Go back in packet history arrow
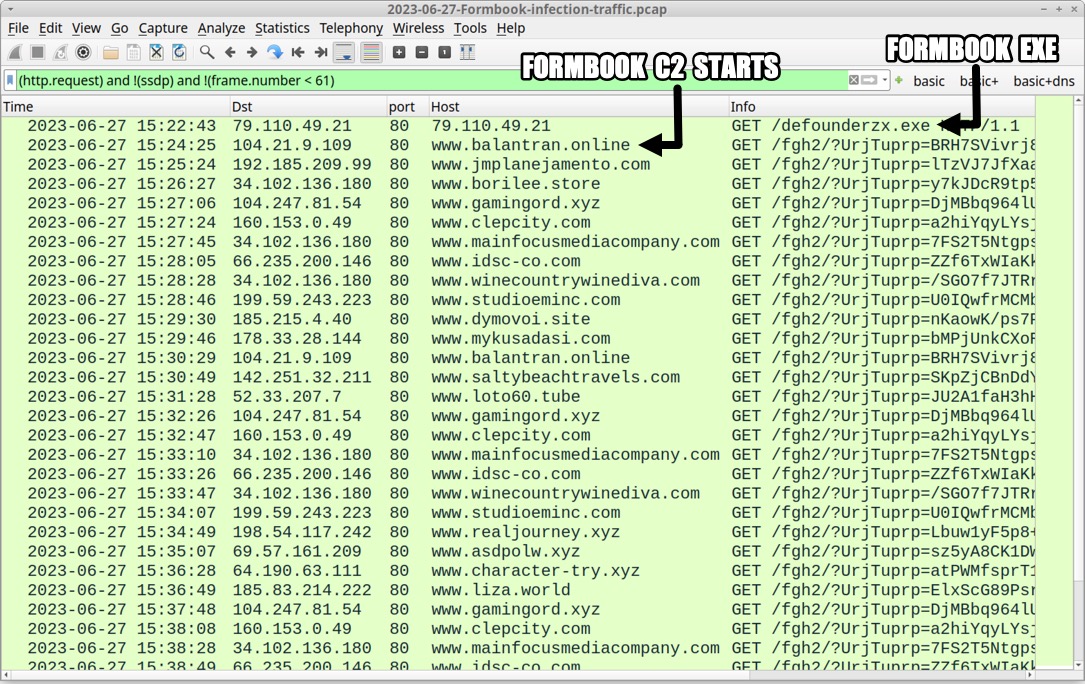The width and height of the screenshot is (1085, 684). [x=230, y=52]
